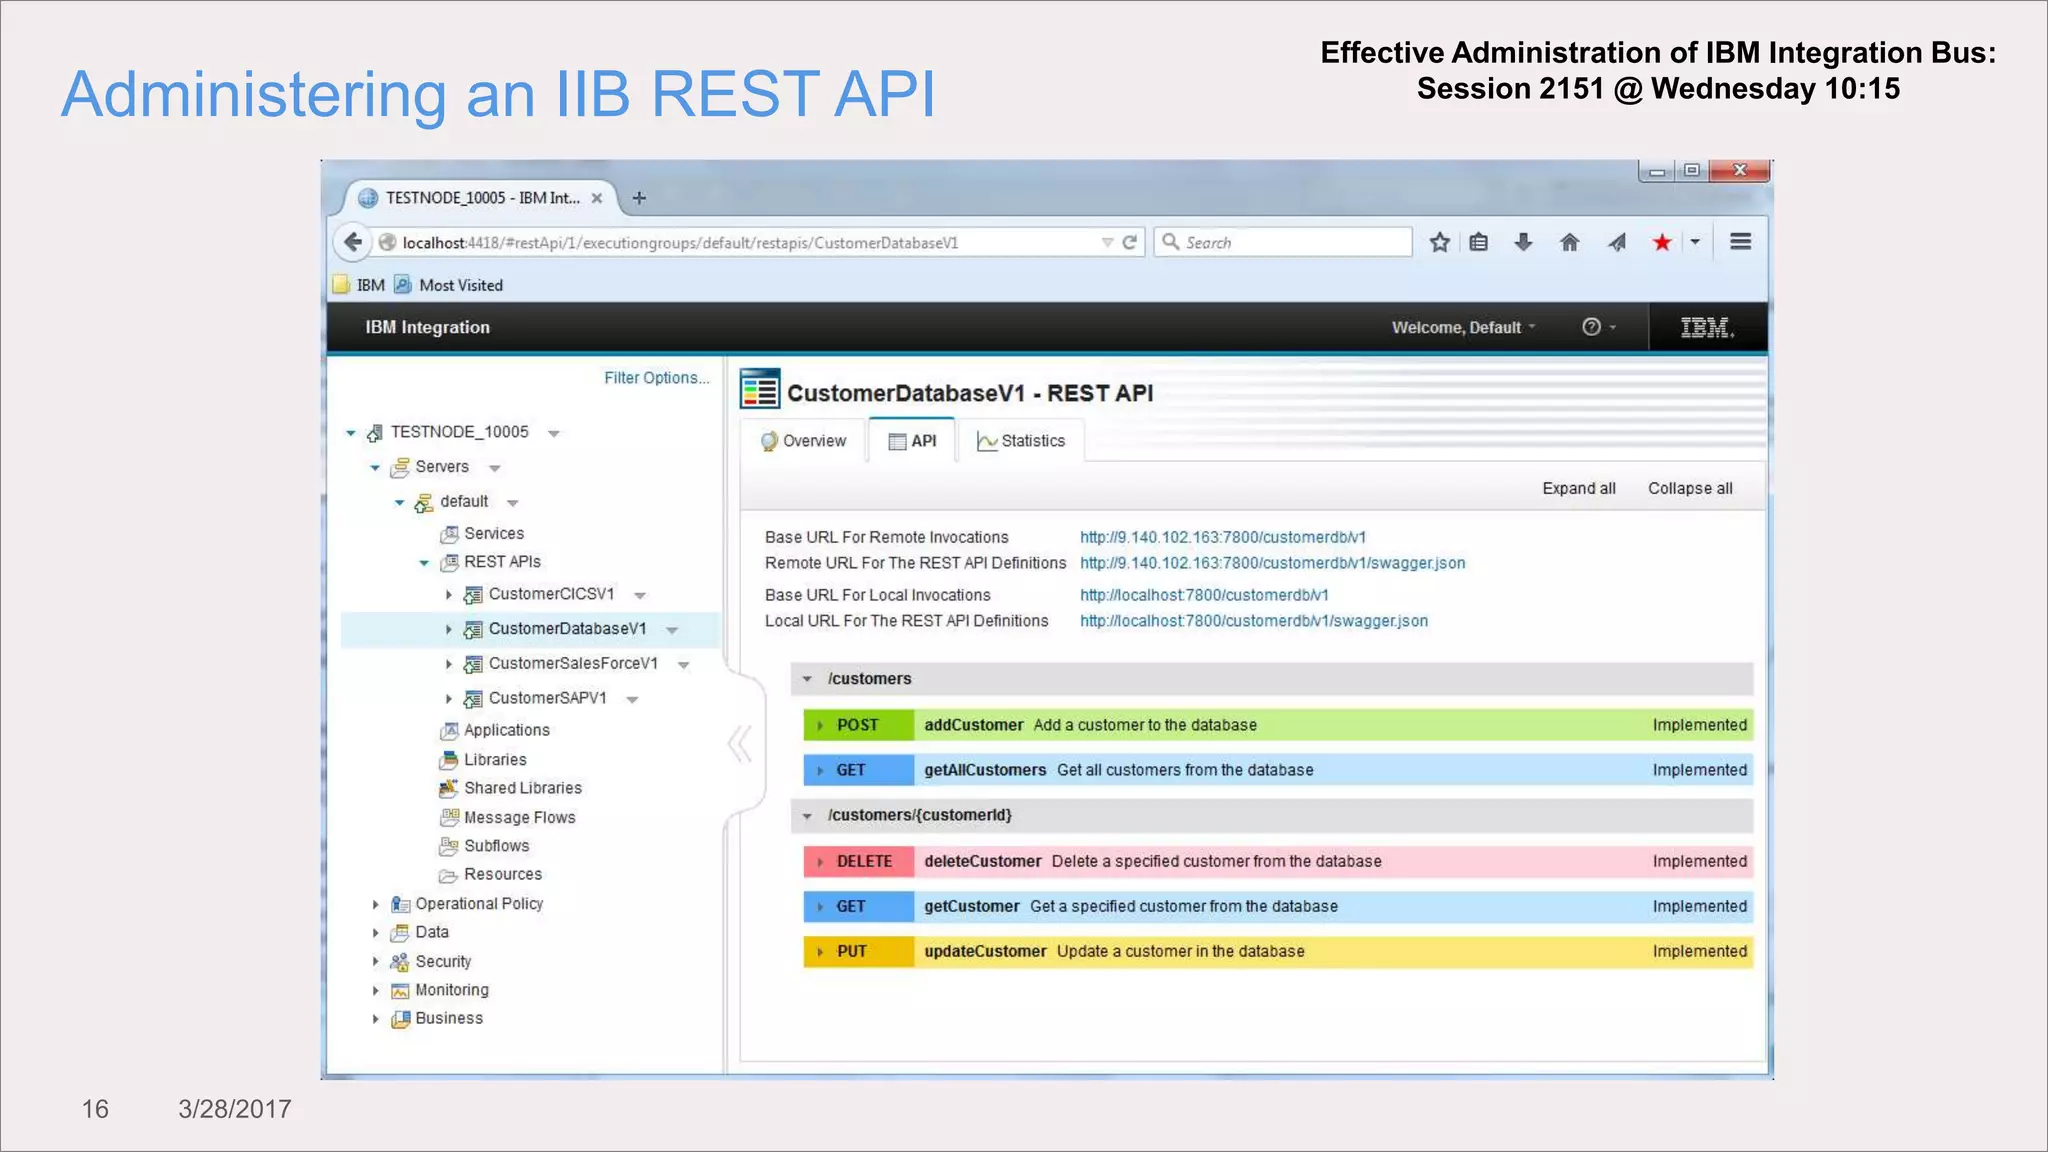Click the Servers folder icon

point(400,467)
